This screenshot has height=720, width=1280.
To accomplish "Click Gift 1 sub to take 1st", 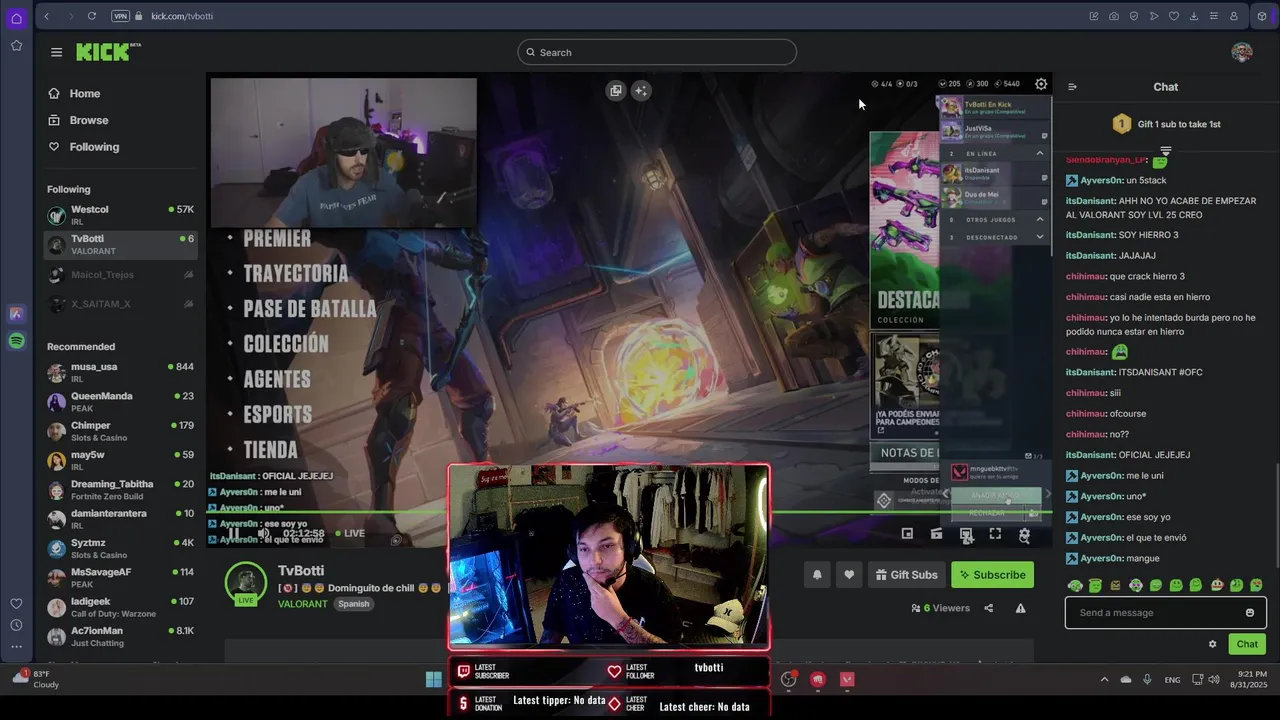I will tap(1166, 124).
